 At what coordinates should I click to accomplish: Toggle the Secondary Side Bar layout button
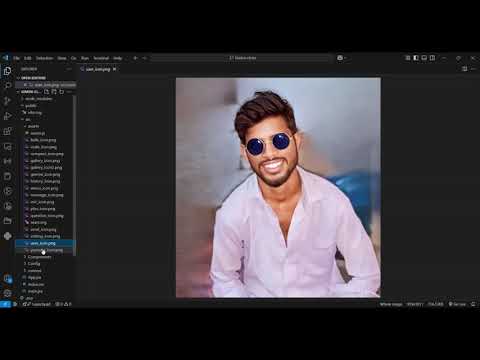432,58
